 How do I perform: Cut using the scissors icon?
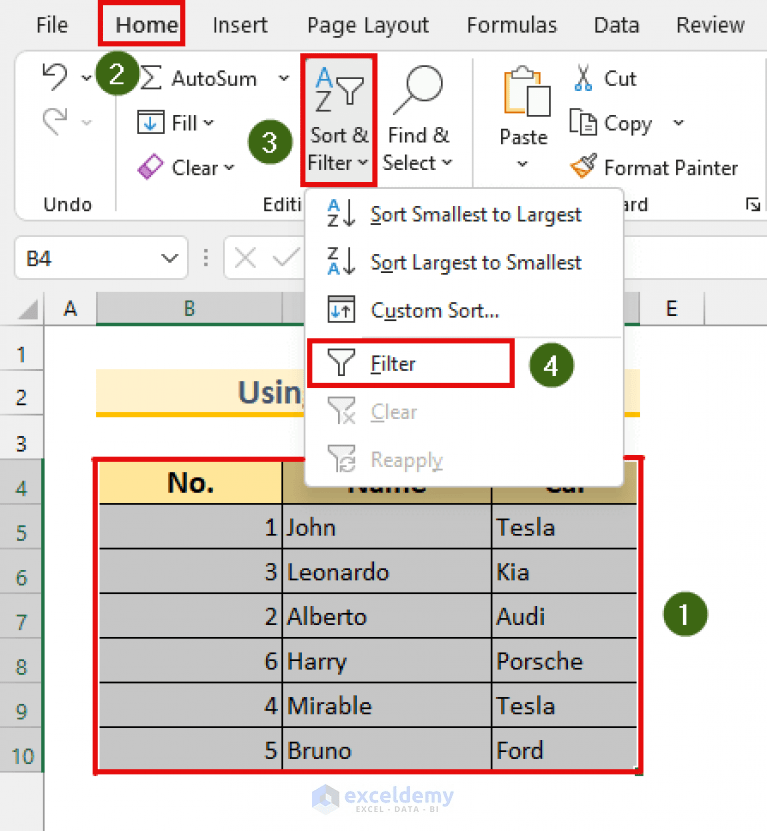581,77
